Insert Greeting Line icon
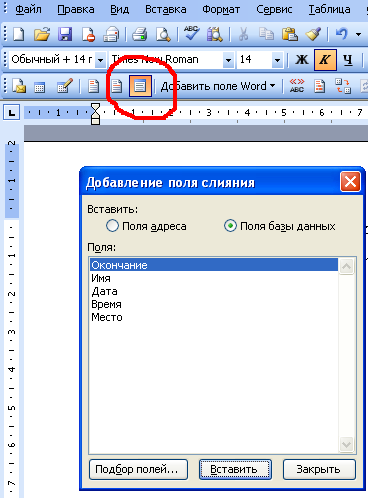368x498 pixels. tap(116, 86)
